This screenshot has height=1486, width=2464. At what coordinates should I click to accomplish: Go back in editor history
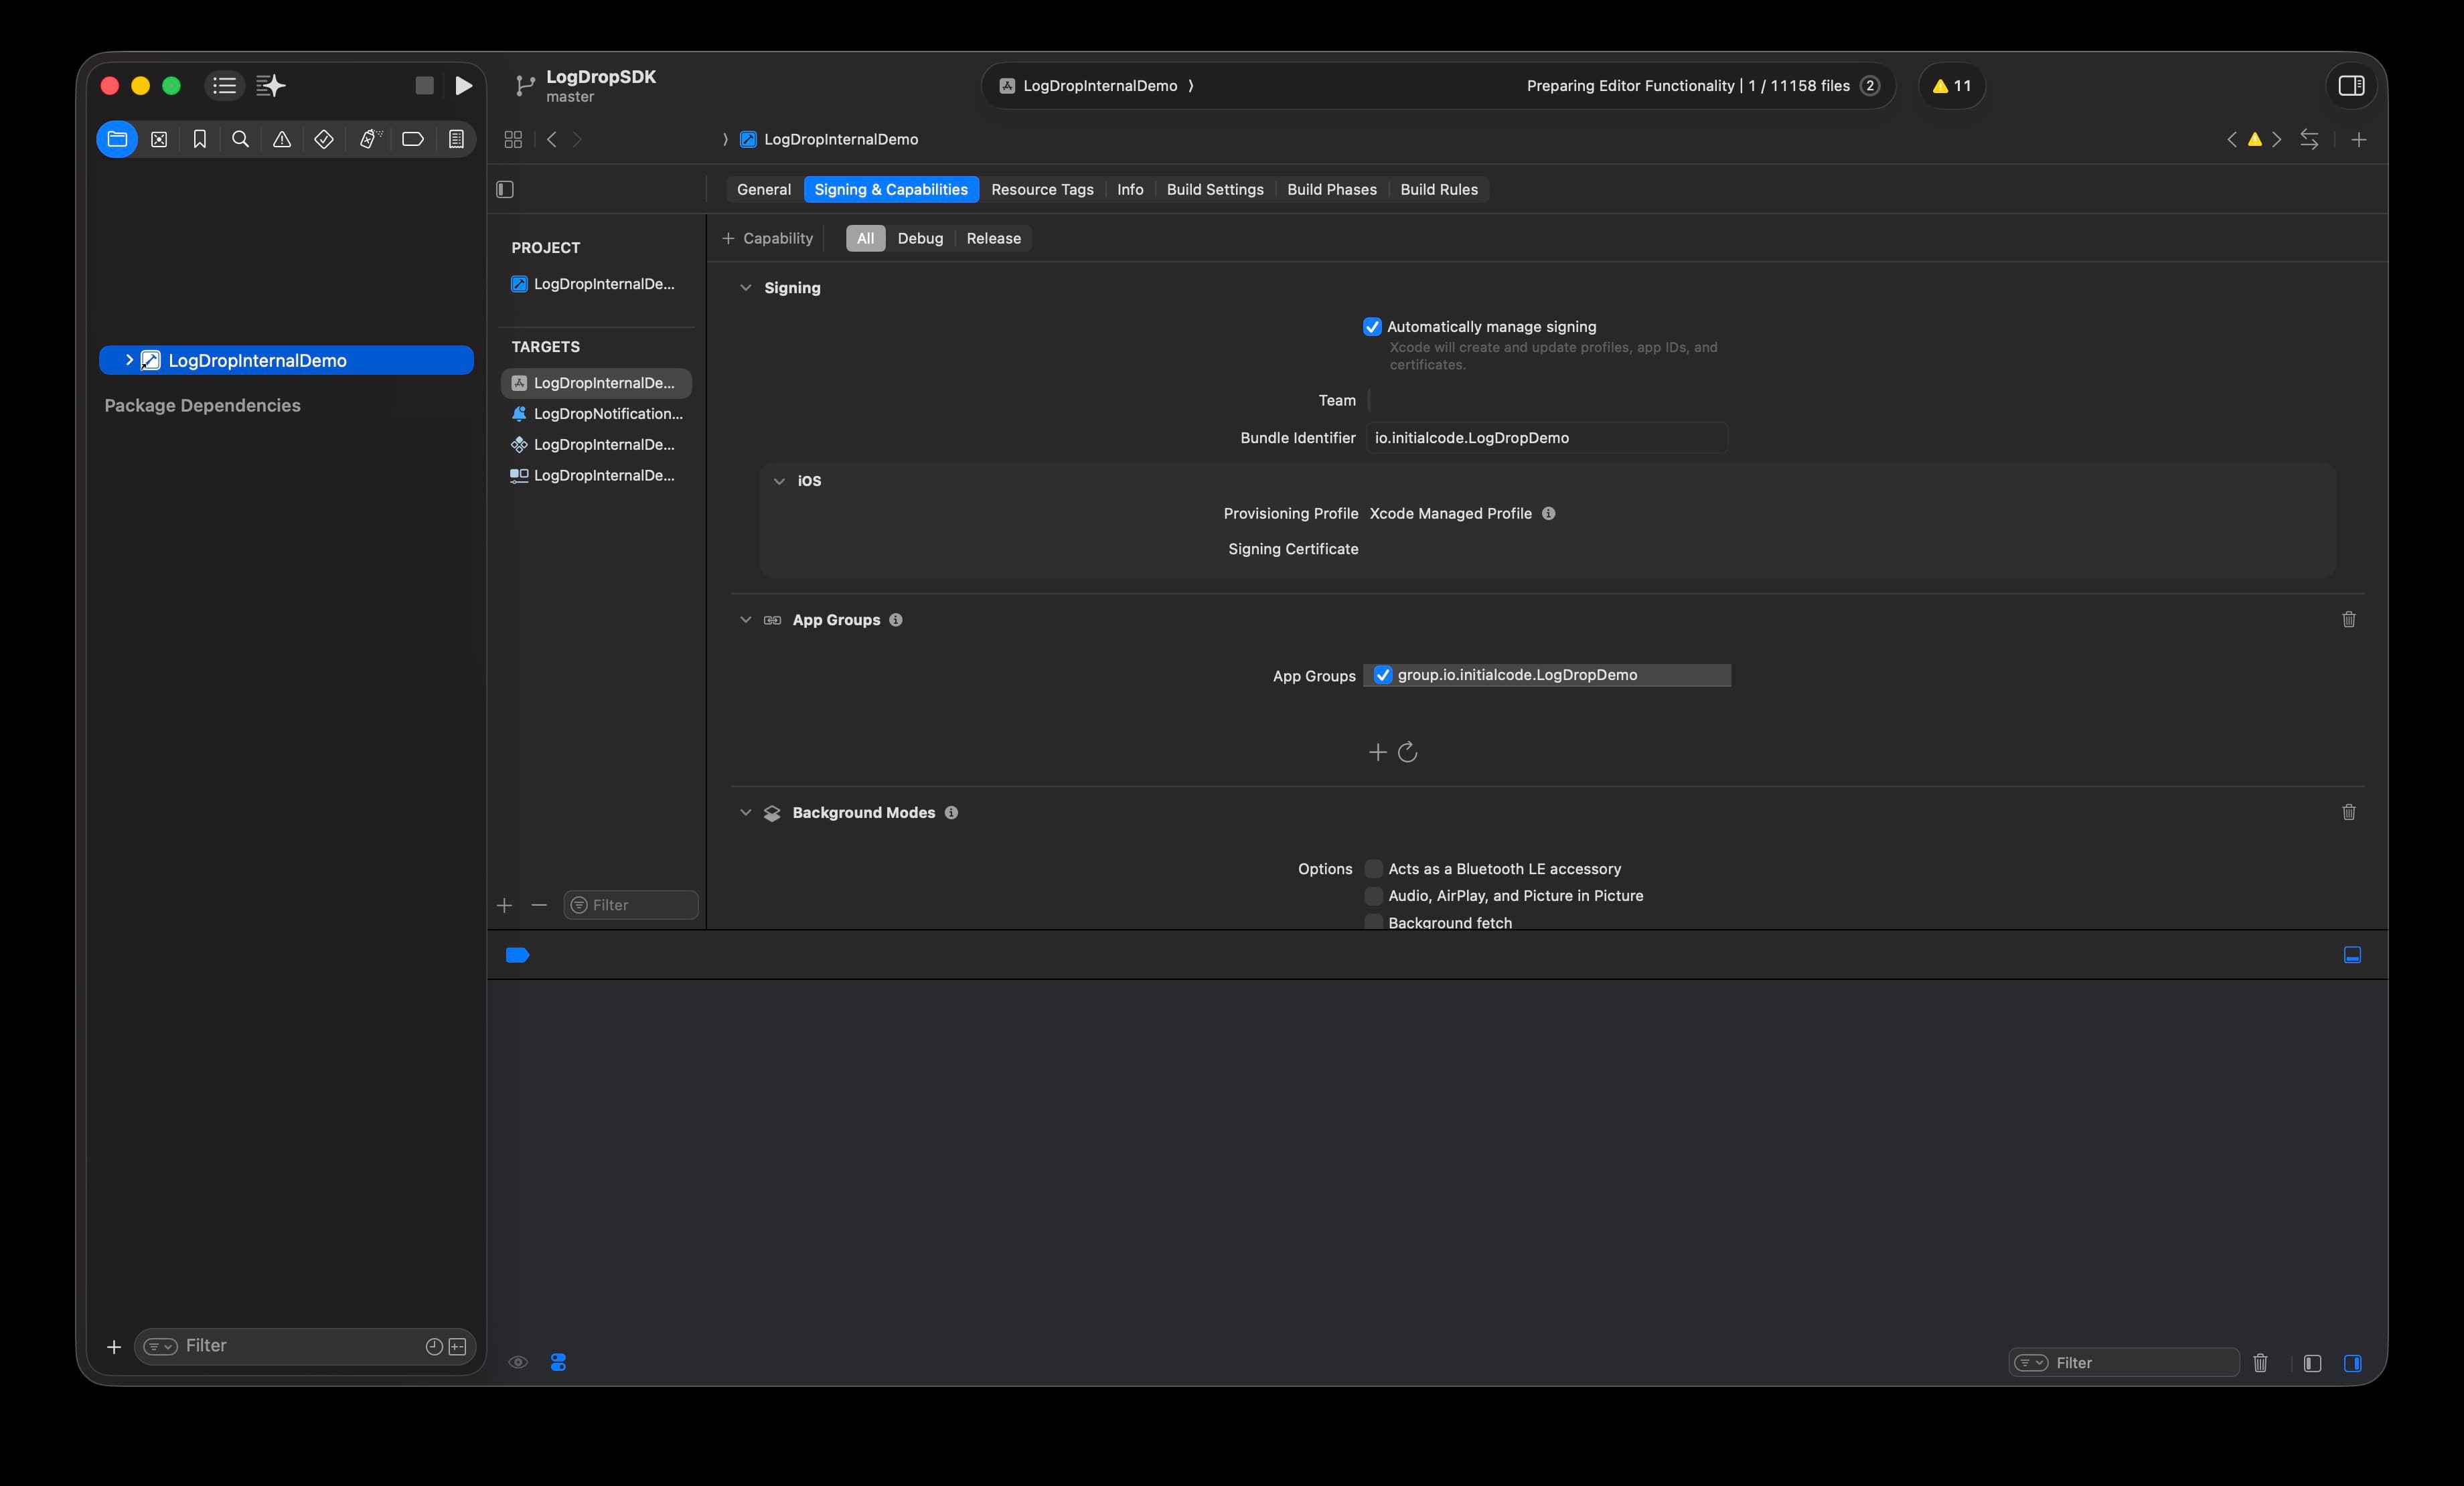552,139
